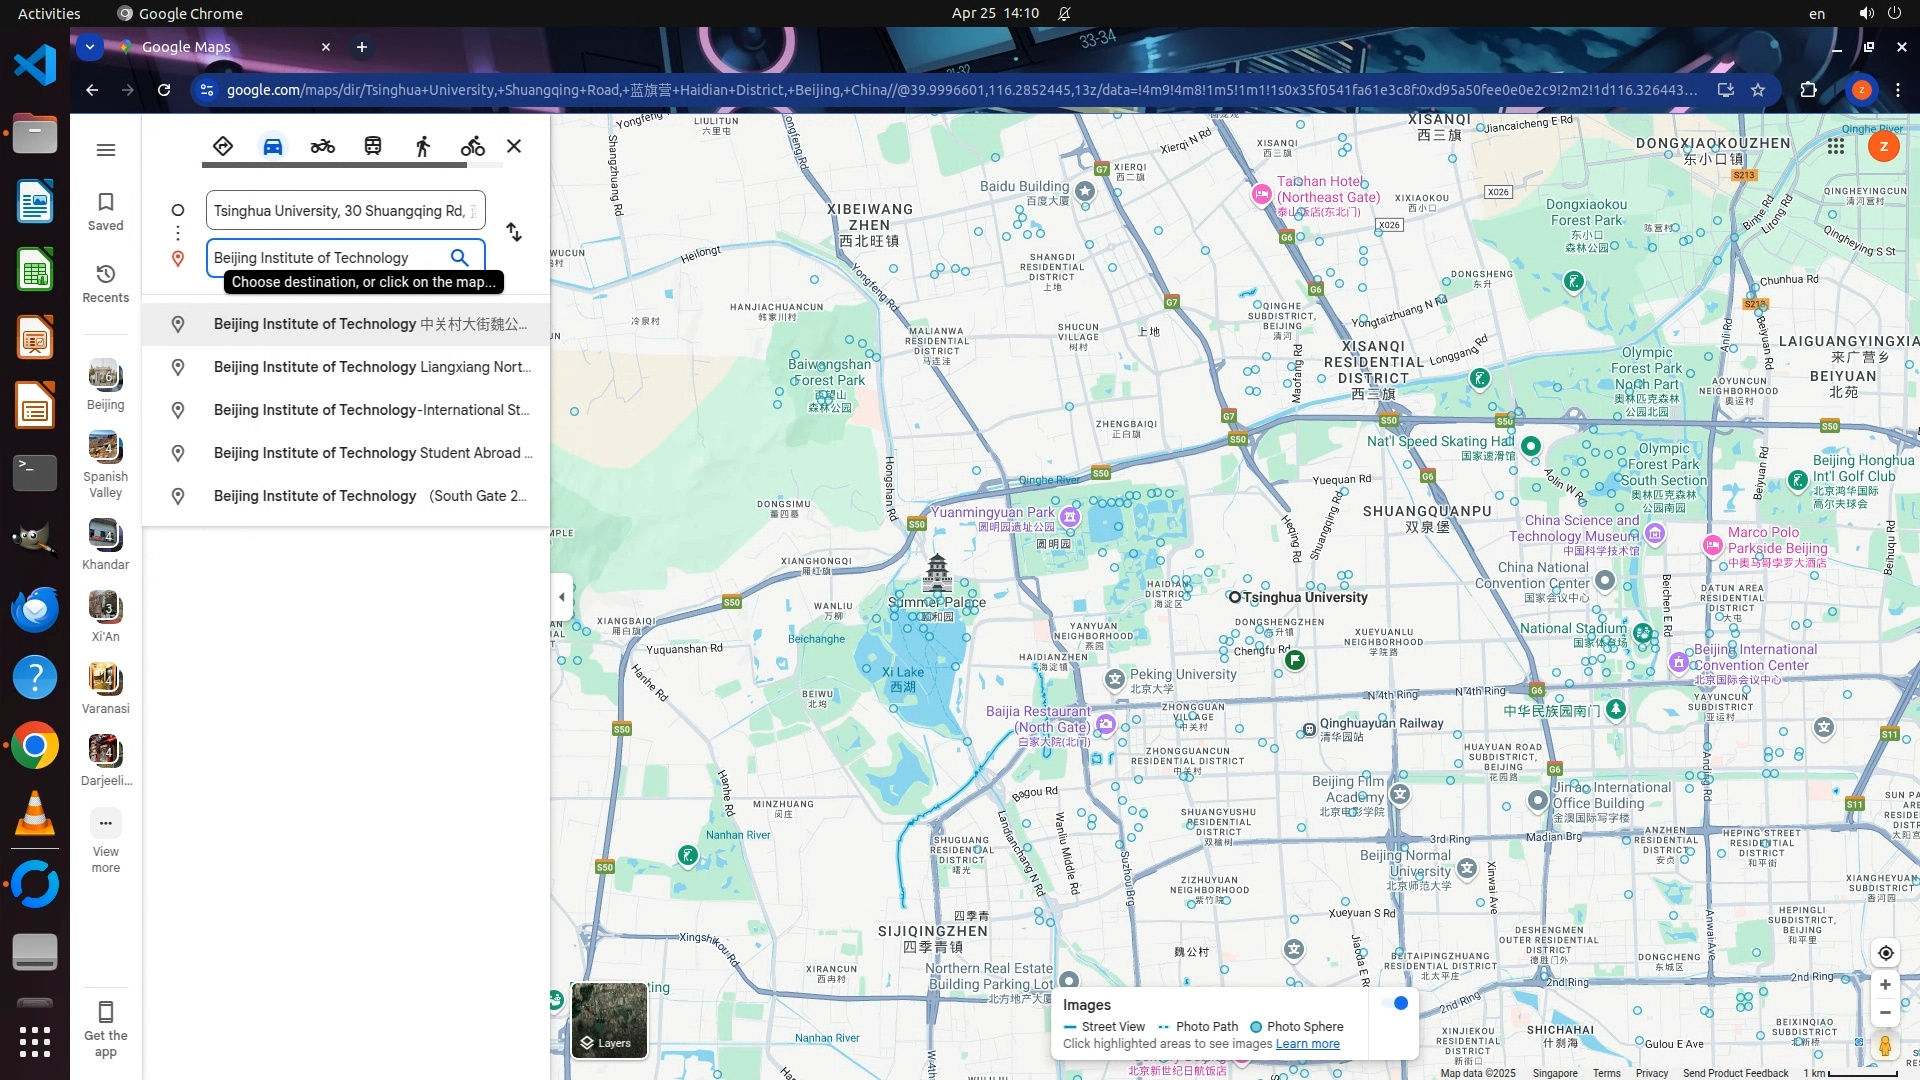Click the search magnifier in destination field
The image size is (1920, 1080).
pos(459,257)
